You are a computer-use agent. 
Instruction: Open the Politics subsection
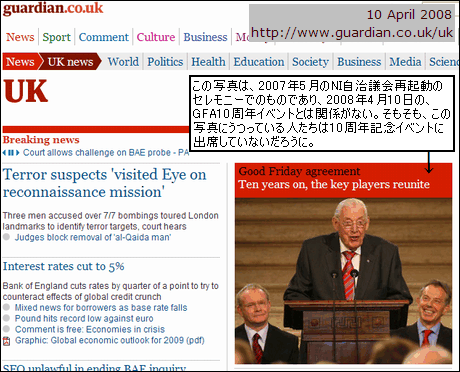click(x=165, y=62)
